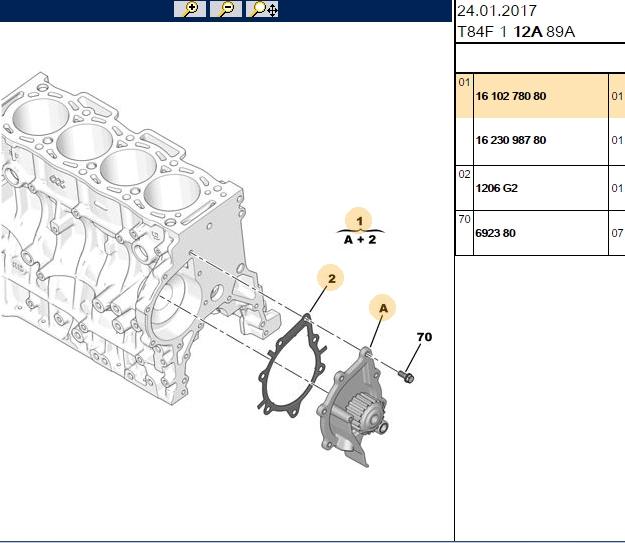This screenshot has height=543, width=625.
Task: Click the date 24.01.2017
Action: 497,11
